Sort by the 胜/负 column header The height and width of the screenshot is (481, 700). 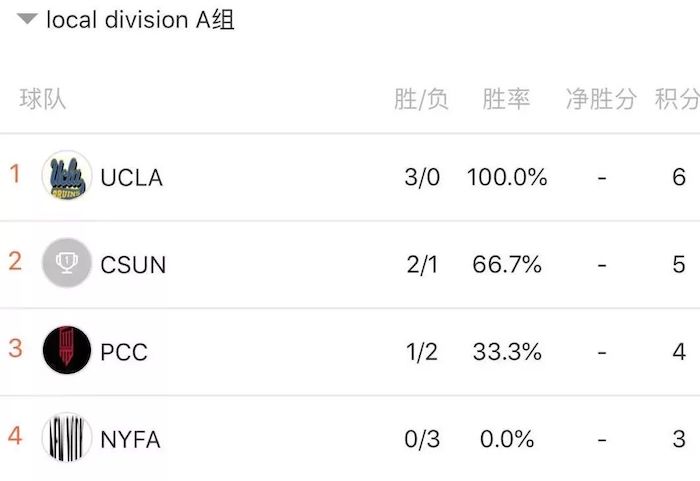coord(421,99)
